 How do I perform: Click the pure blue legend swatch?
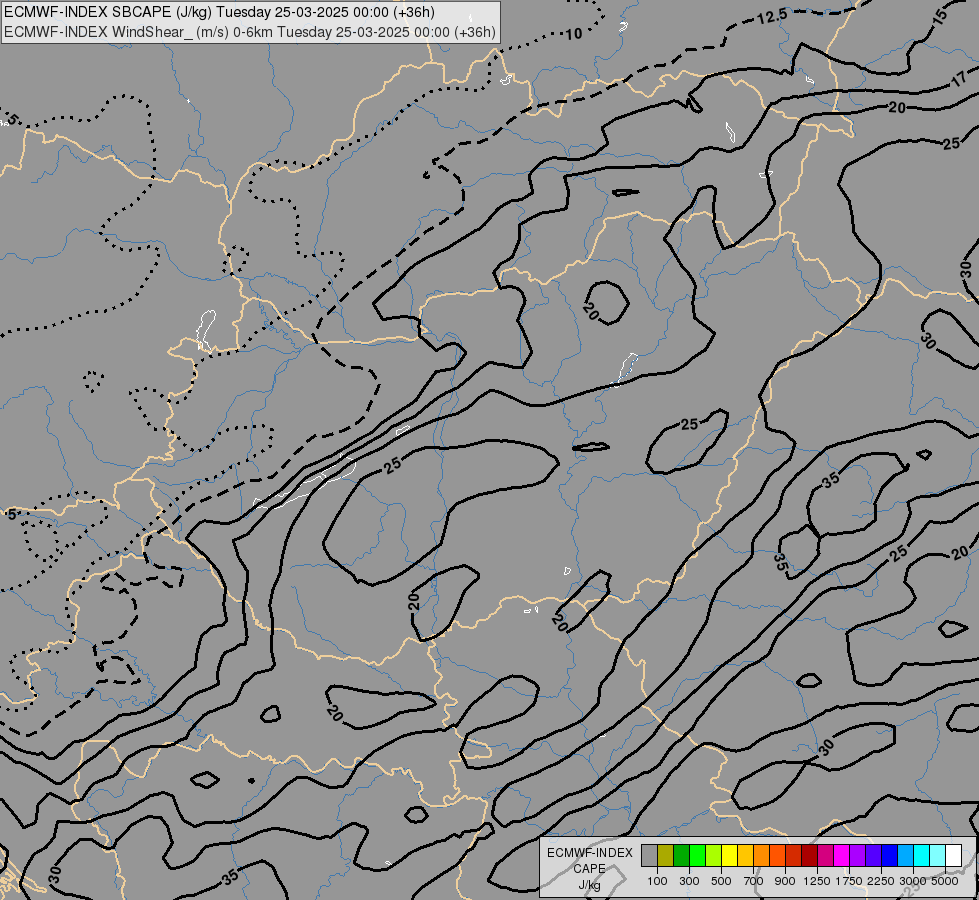pyautogui.click(x=889, y=856)
